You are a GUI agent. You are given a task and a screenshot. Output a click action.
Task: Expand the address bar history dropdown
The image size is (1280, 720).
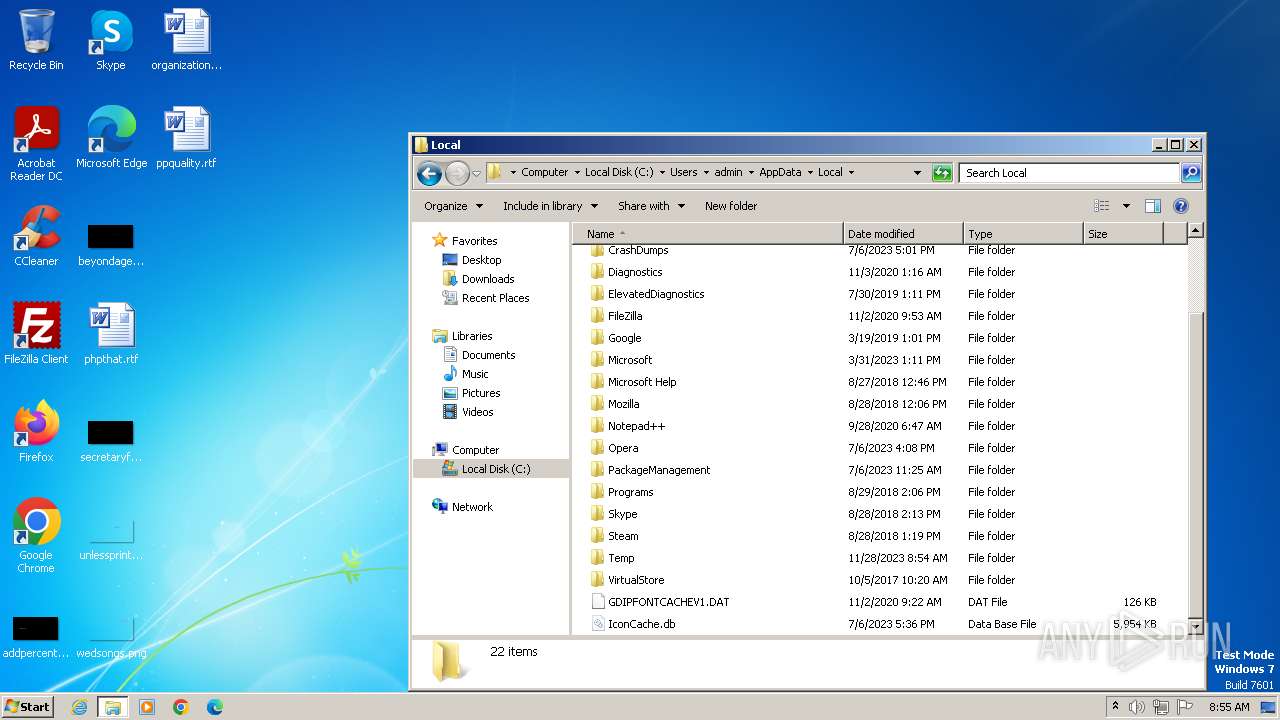(x=917, y=173)
